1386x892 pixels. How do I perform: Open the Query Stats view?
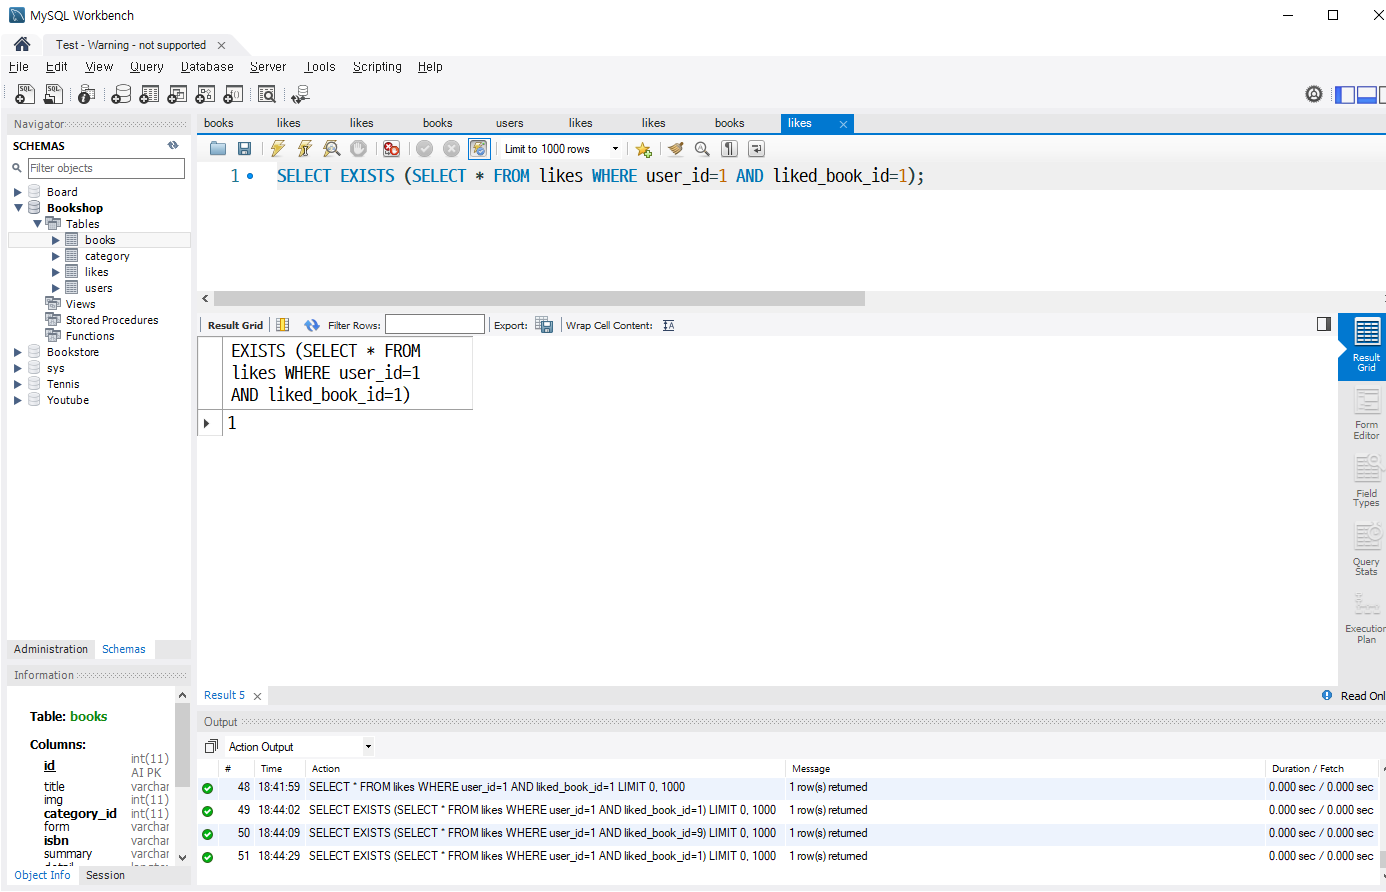[1366, 550]
